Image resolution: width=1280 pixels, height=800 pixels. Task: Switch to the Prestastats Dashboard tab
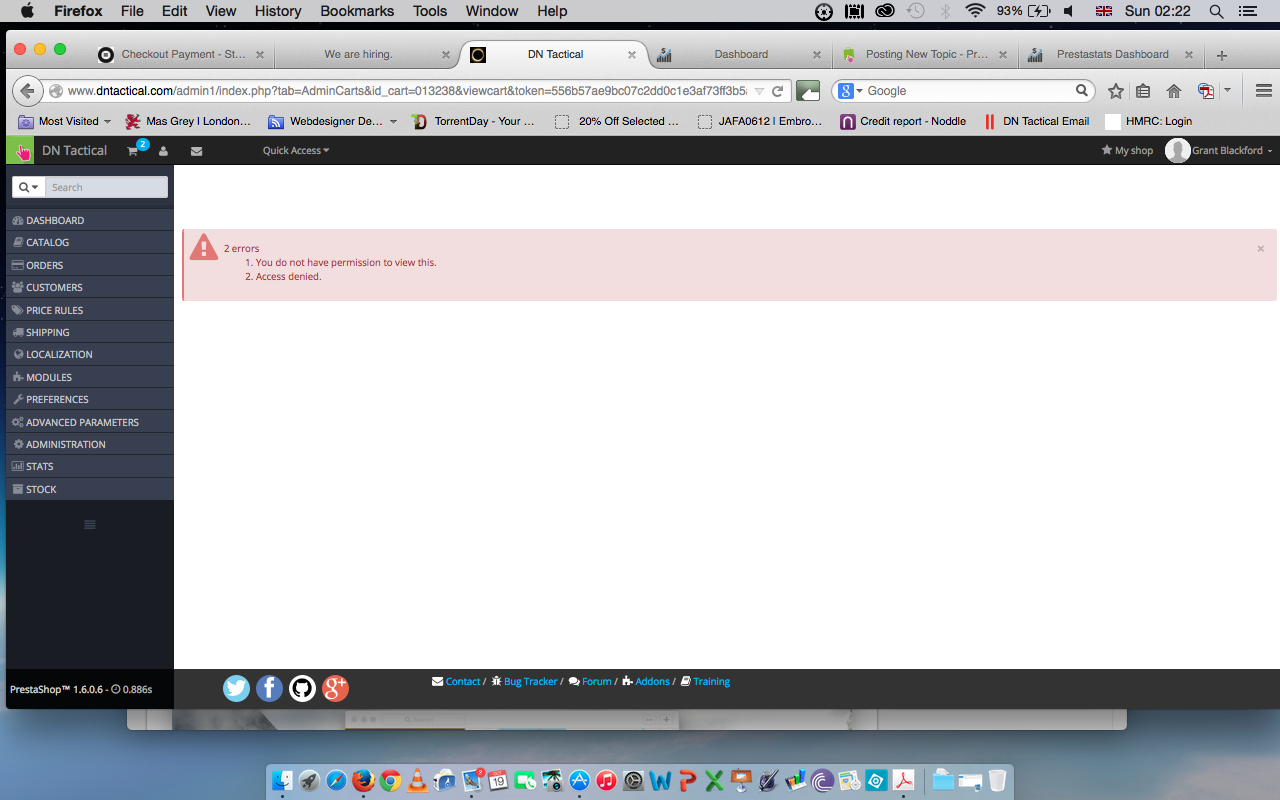(1112, 55)
